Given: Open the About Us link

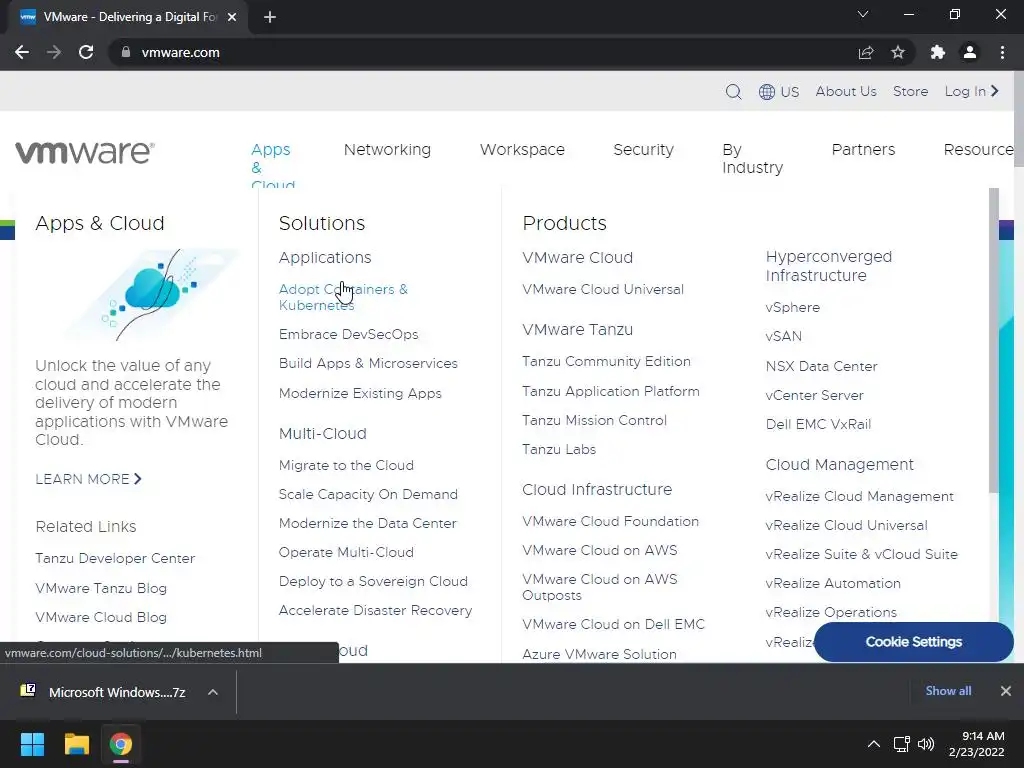Looking at the screenshot, I should pyautogui.click(x=846, y=91).
